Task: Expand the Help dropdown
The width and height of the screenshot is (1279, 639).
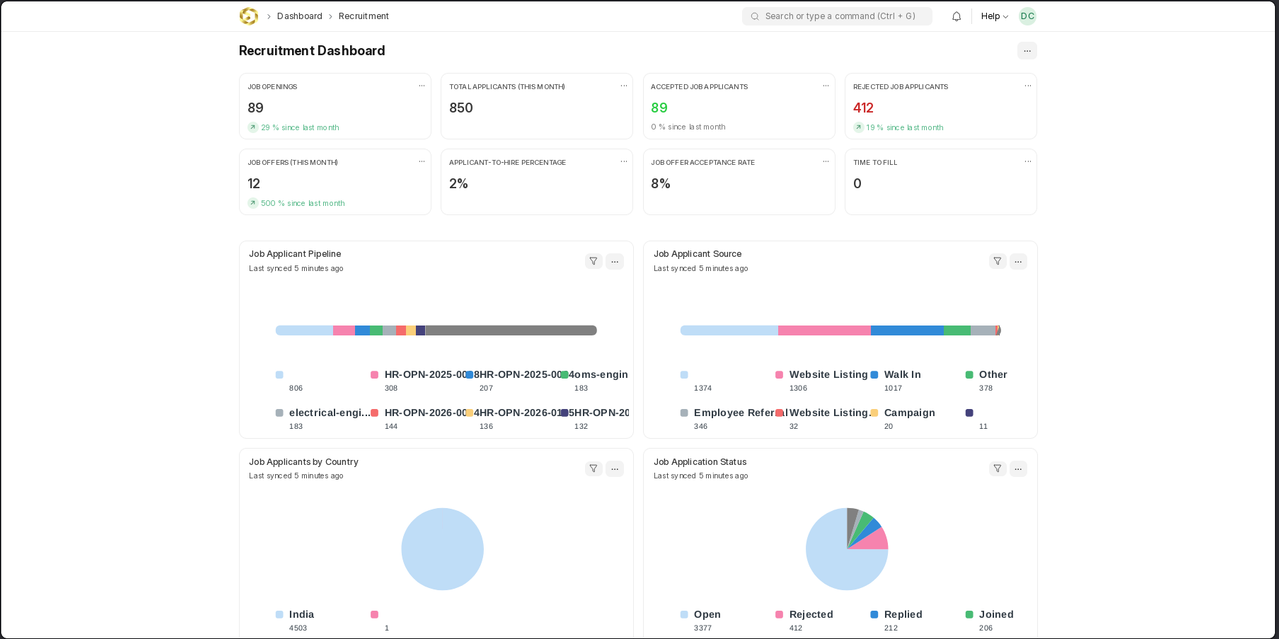Action: point(994,16)
